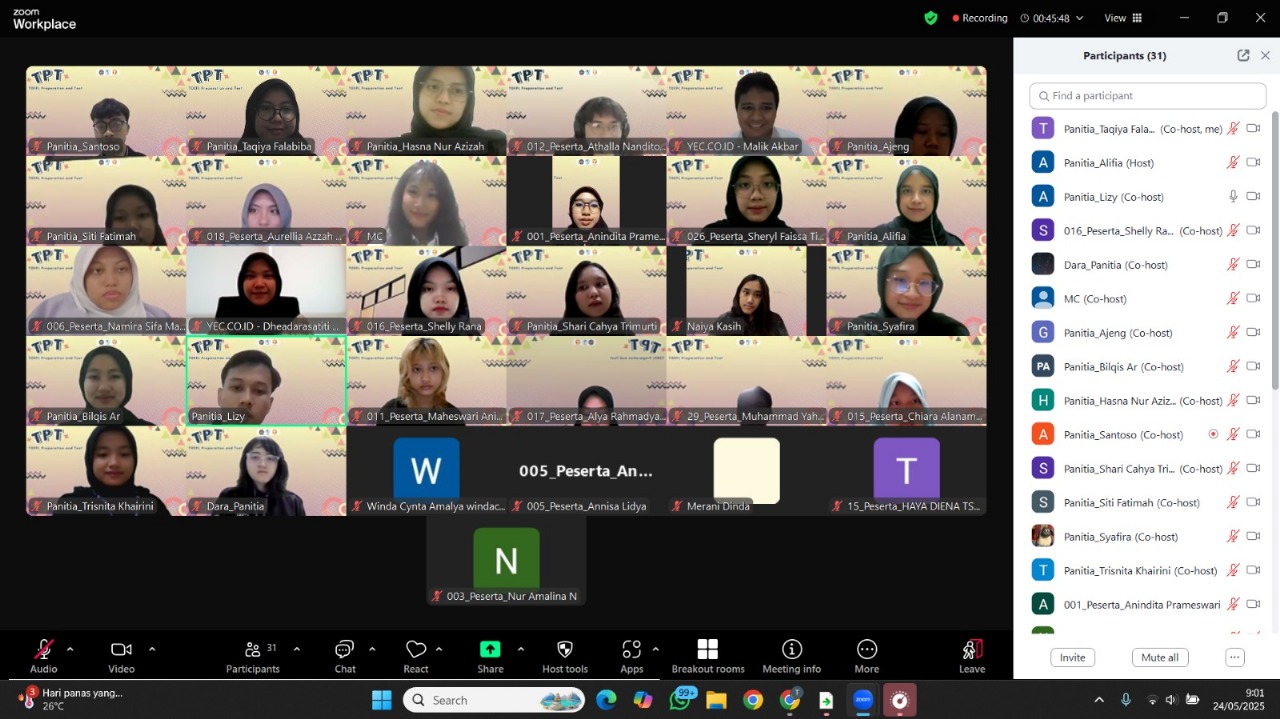The width and height of the screenshot is (1280, 719).
Task: Click the green Share screen icon
Action: pos(490,649)
